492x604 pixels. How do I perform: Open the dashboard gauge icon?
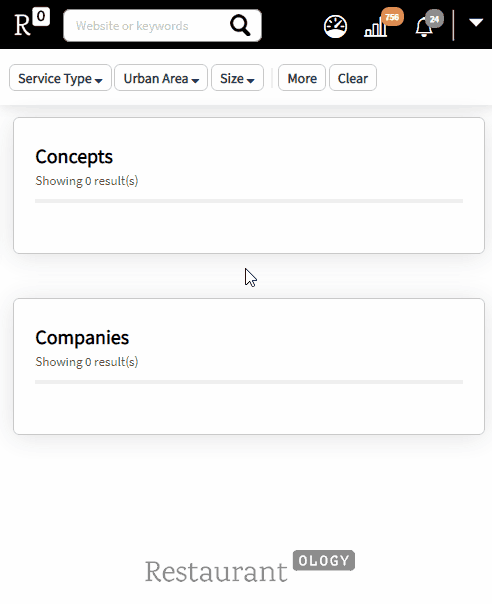click(336, 27)
